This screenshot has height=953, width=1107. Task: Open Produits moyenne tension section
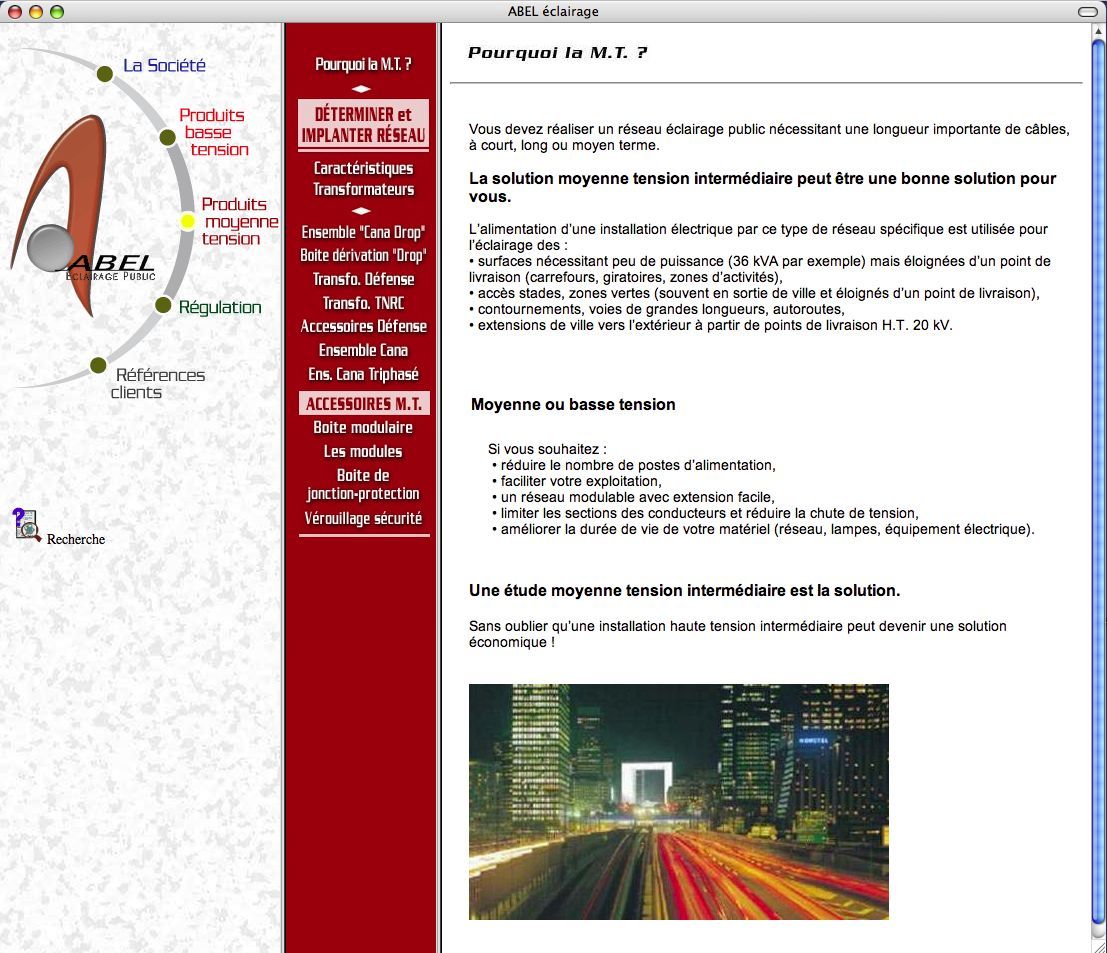tap(239, 222)
